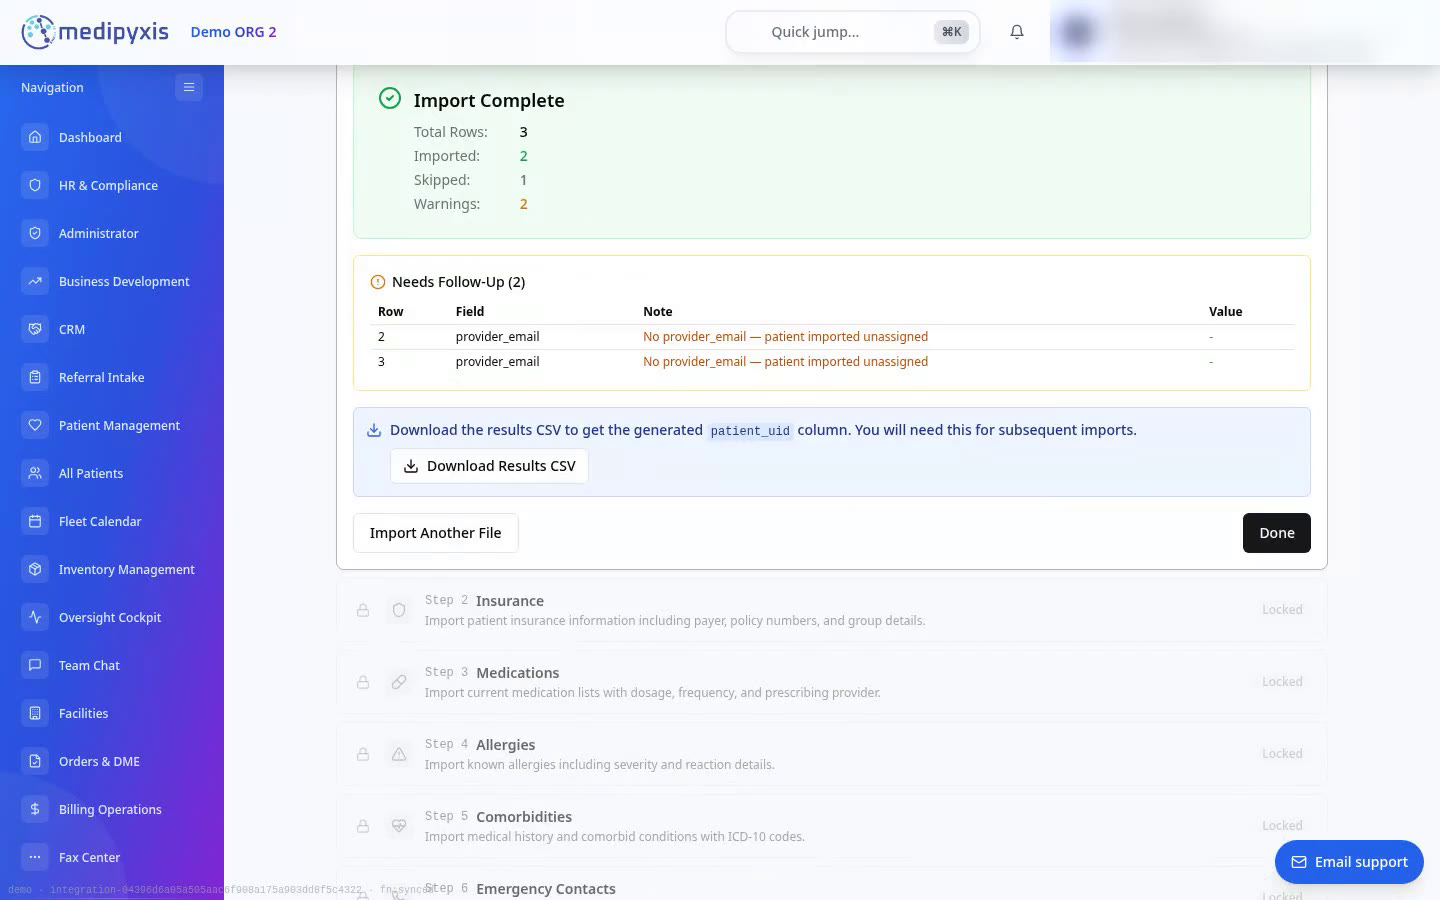Click the Billing Operations dollar icon
The image size is (1440, 900).
(x=35, y=809)
